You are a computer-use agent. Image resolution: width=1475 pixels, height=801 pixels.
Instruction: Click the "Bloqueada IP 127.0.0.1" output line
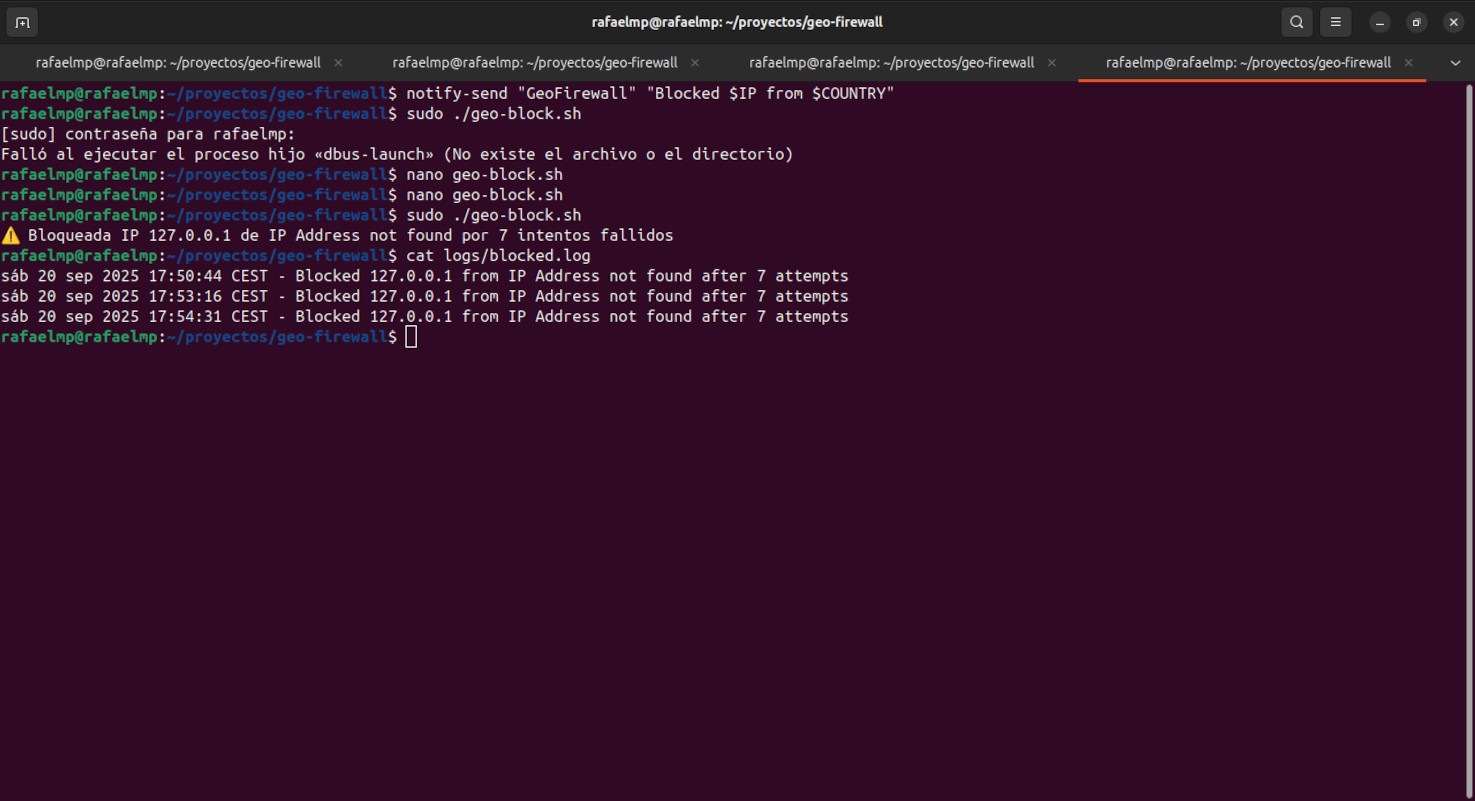click(337, 236)
